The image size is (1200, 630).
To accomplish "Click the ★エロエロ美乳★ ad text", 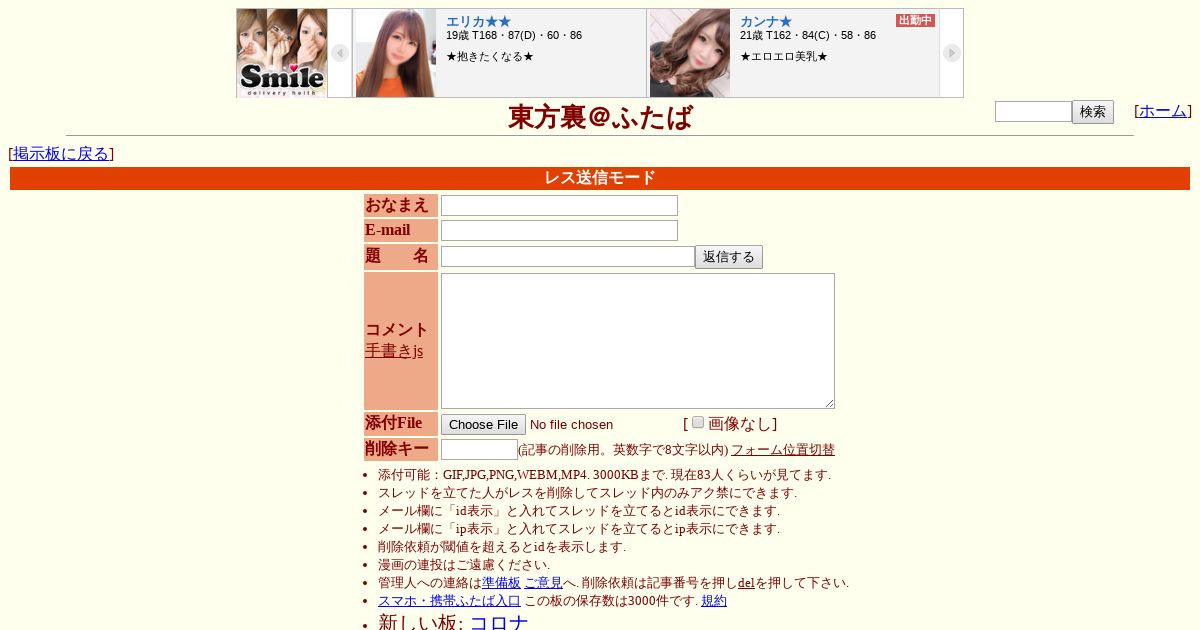I will pyautogui.click(x=784, y=56).
